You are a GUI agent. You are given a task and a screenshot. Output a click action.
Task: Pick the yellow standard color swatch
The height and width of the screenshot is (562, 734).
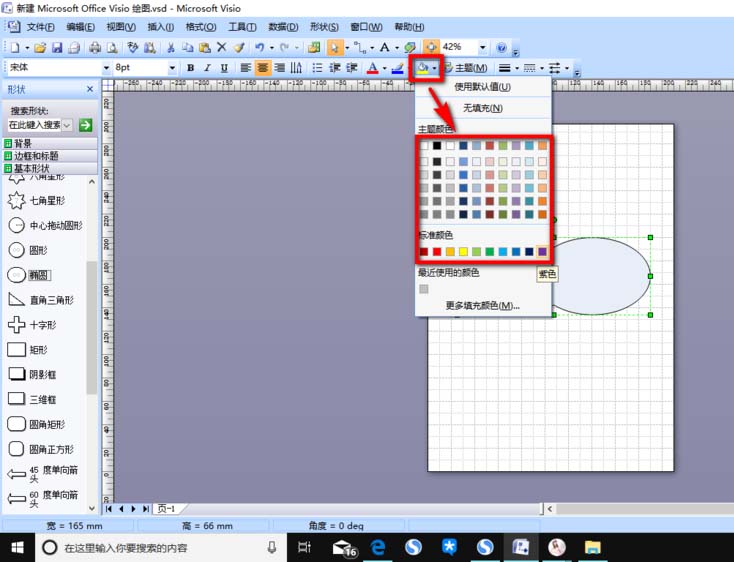click(463, 252)
